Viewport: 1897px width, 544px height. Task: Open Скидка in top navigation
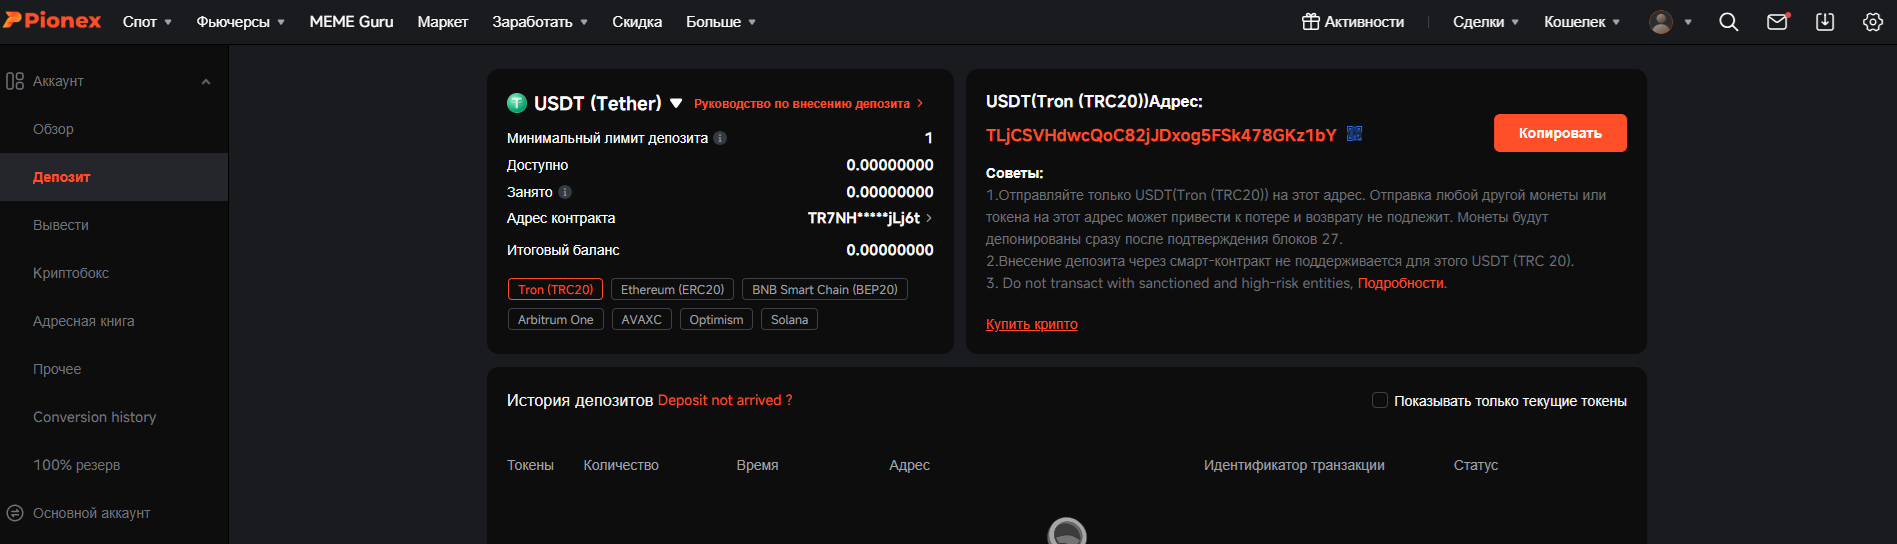click(637, 22)
